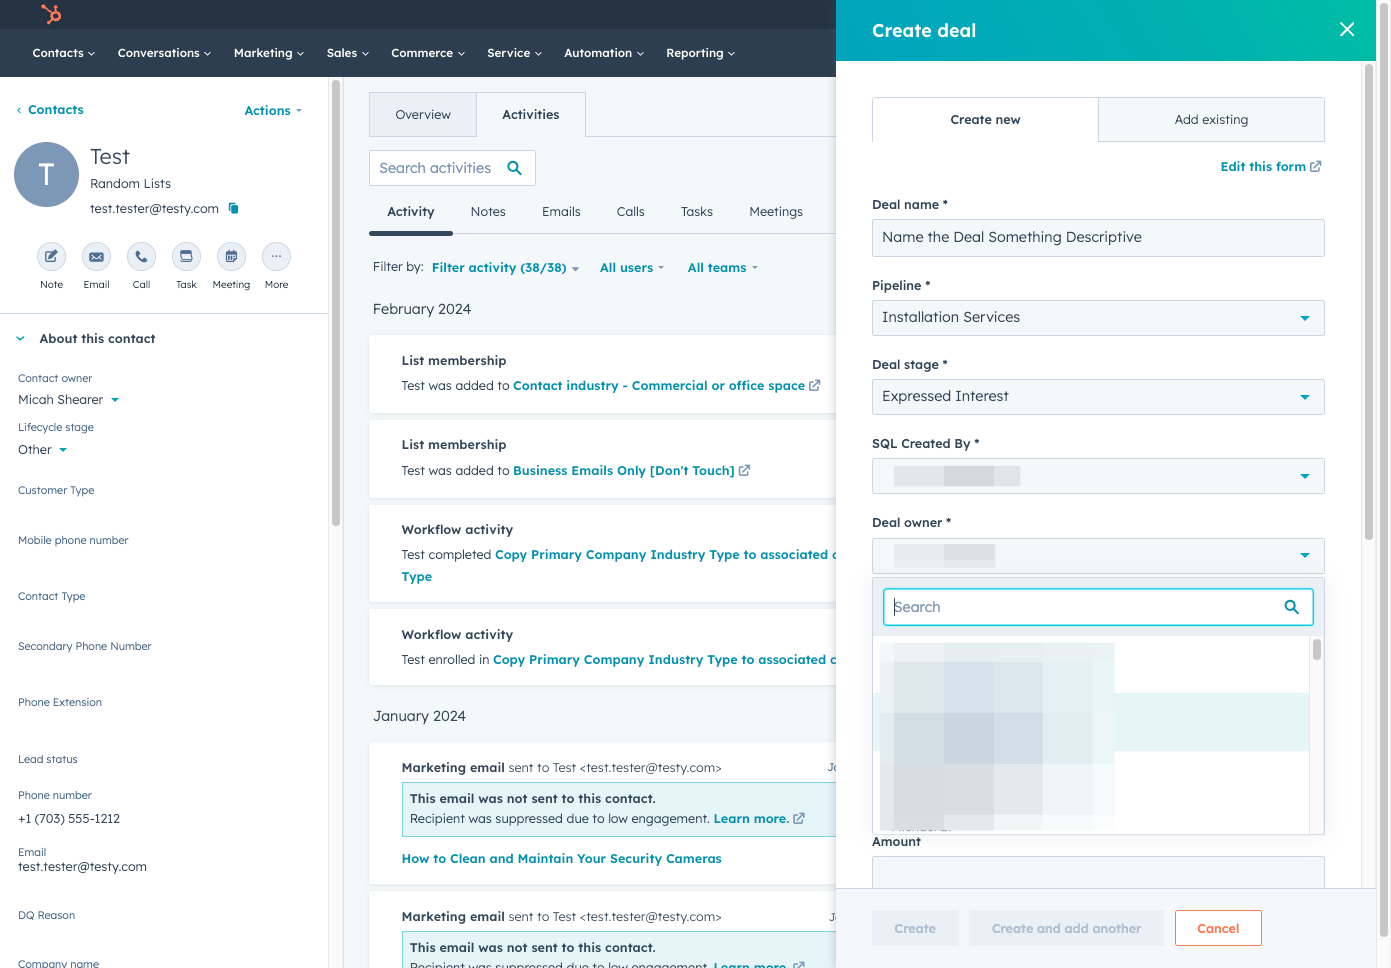Close the Create deal panel

[x=1347, y=30]
